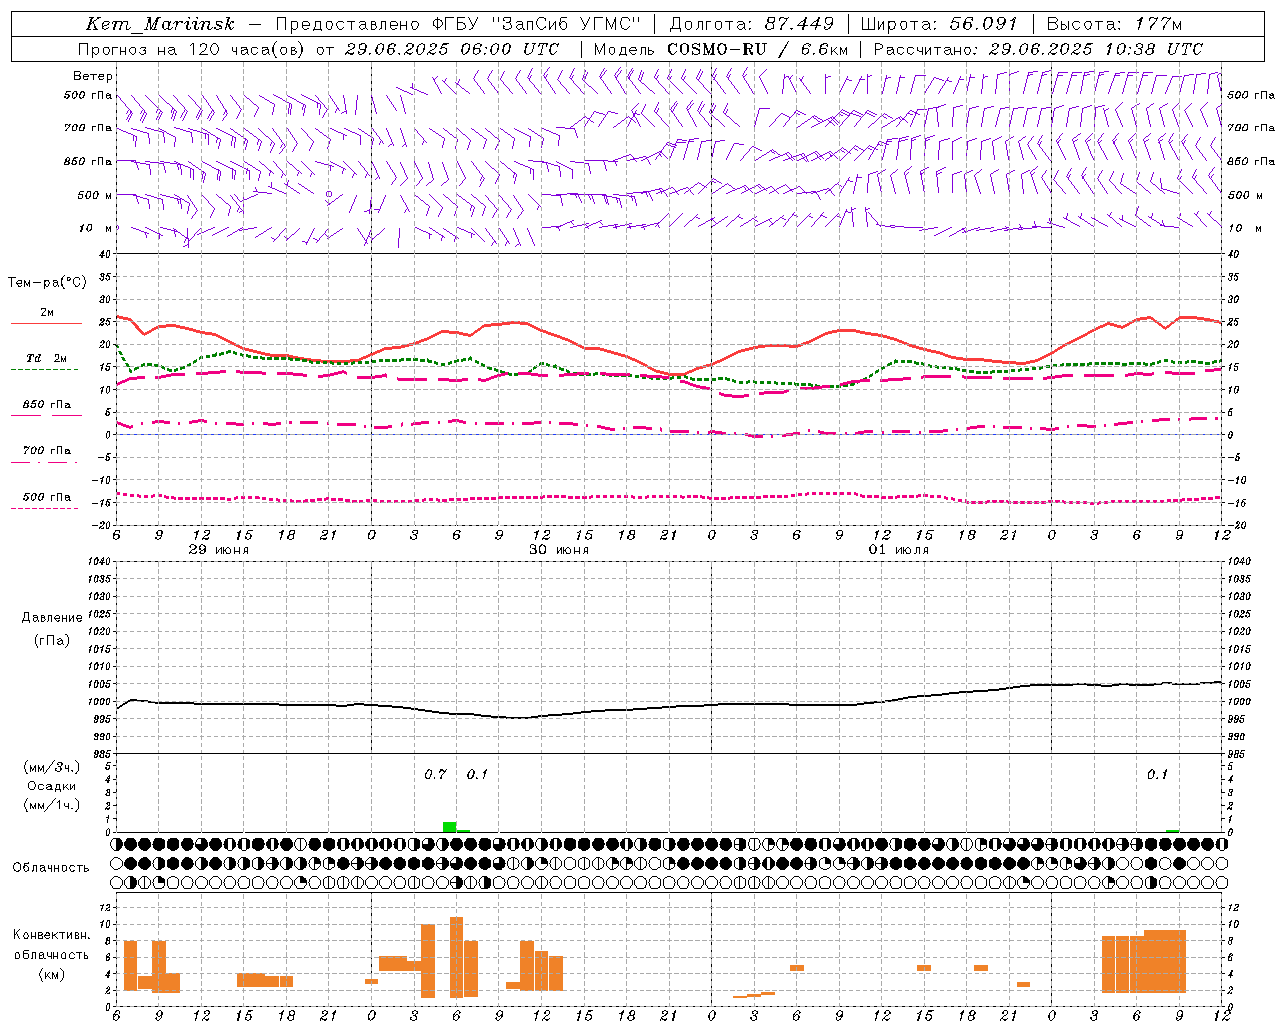Click the Тем-ра(°C) temperature axis title

(x=47, y=283)
